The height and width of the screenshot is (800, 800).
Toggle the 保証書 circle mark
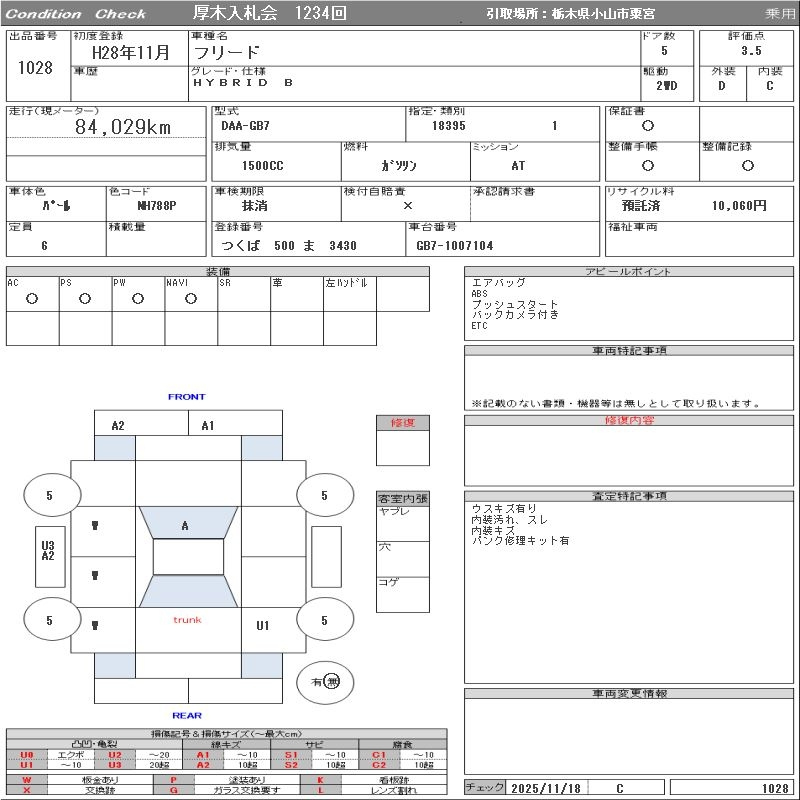[648, 126]
